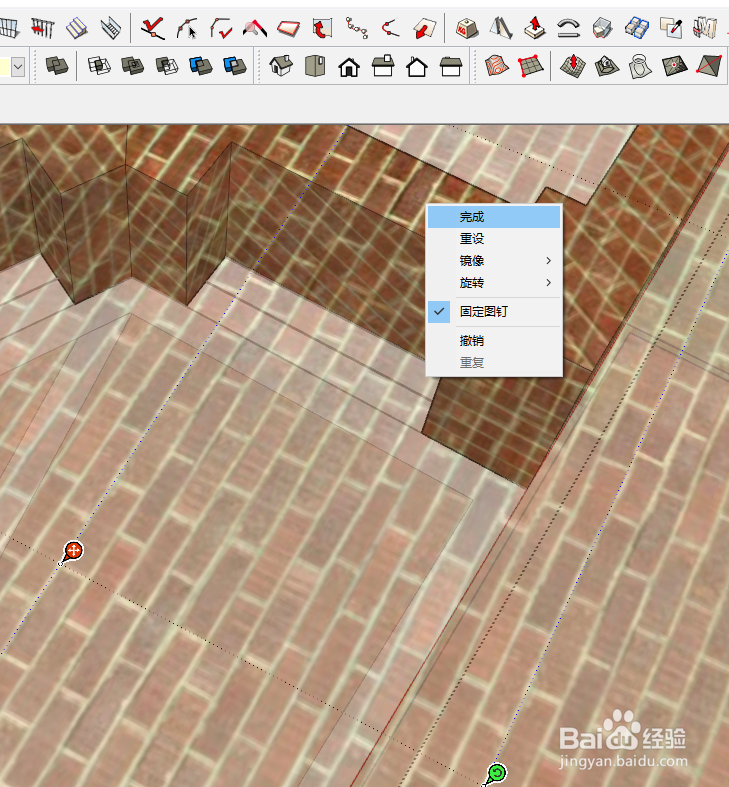Click the dotted point path icon
The image size is (729, 787).
pos(356,29)
